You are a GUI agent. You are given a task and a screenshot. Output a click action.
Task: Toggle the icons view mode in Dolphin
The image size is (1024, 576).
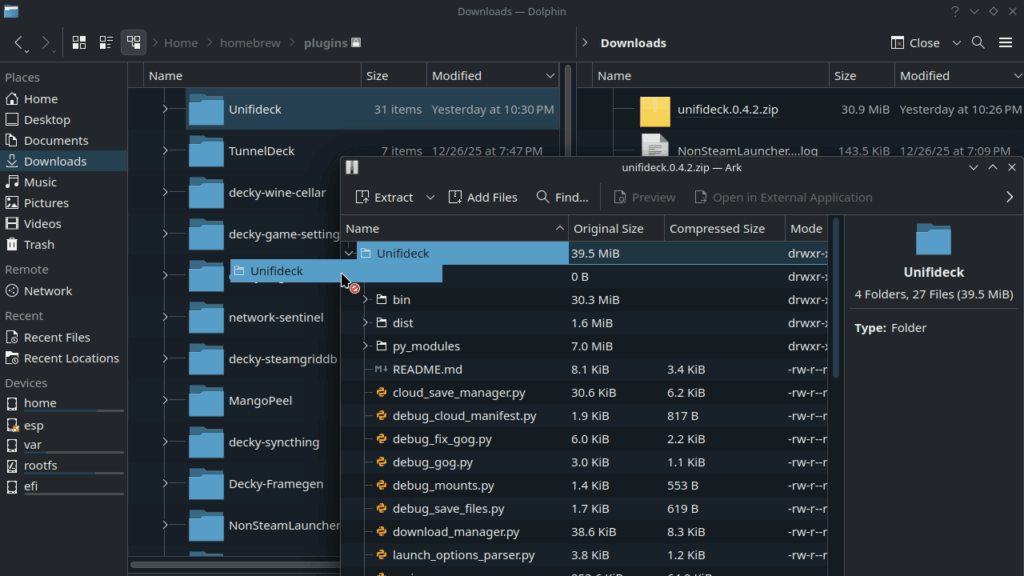pyautogui.click(x=79, y=42)
